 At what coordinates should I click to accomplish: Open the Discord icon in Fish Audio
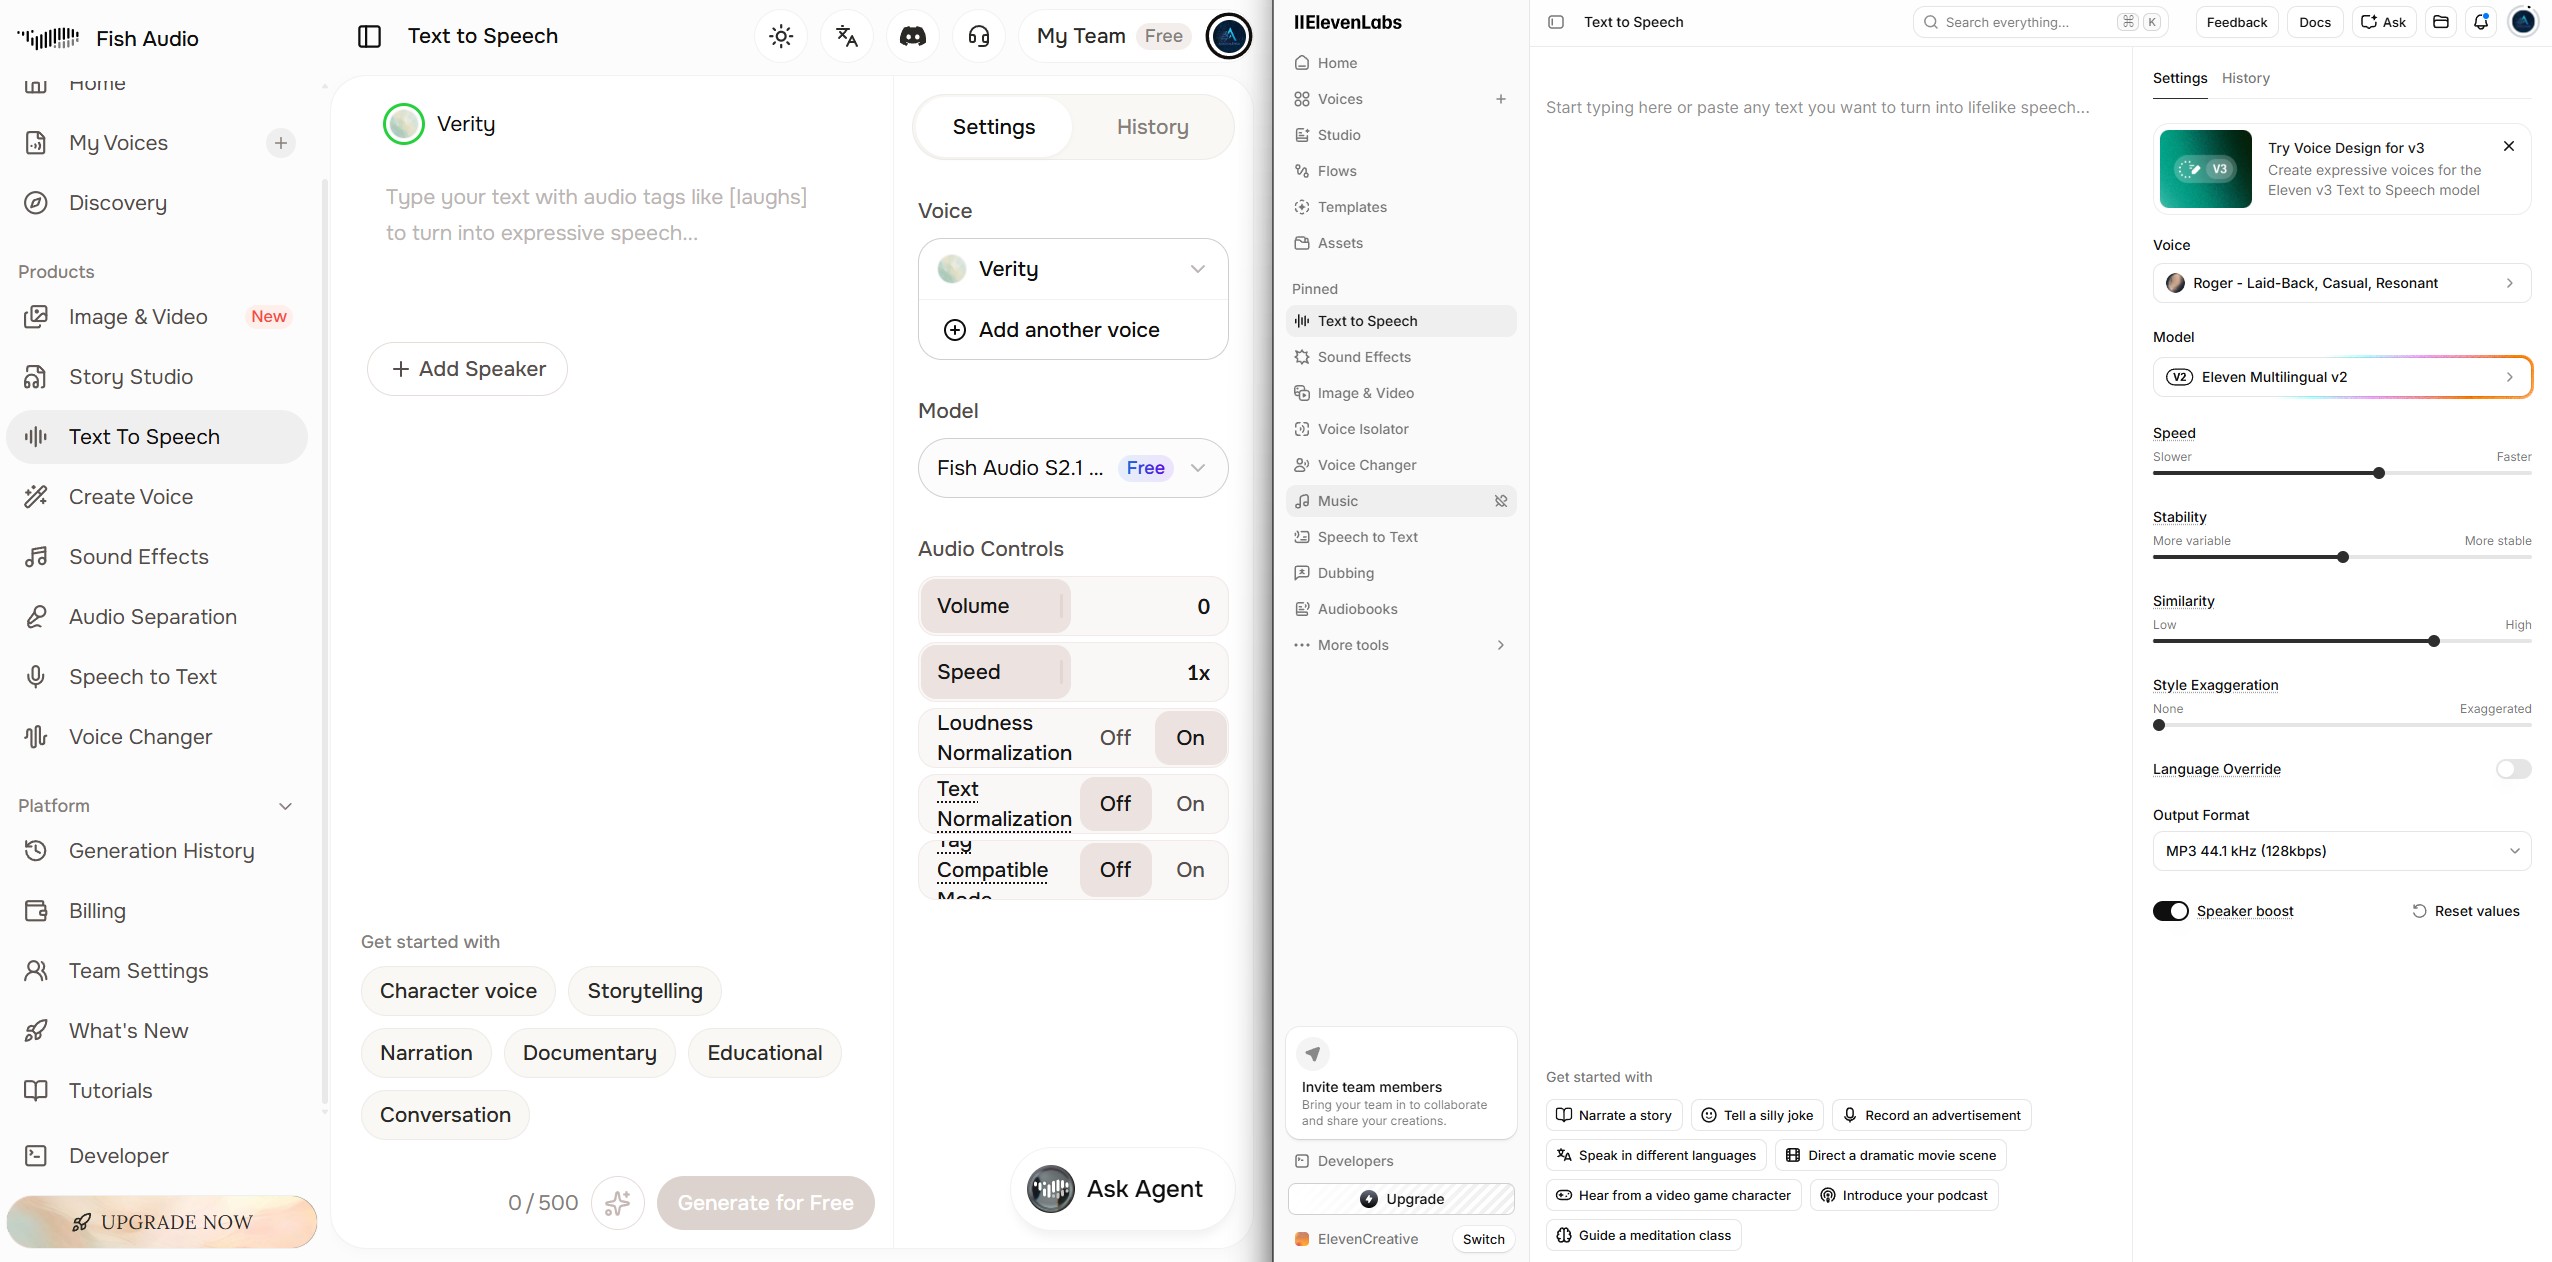(x=913, y=37)
